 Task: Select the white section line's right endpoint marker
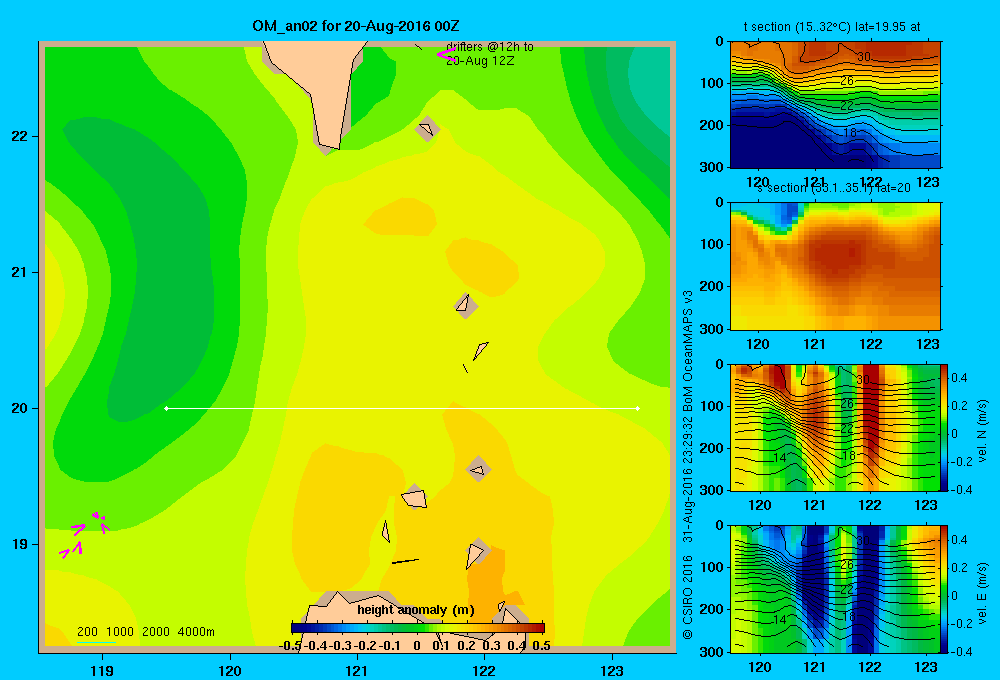638,408
